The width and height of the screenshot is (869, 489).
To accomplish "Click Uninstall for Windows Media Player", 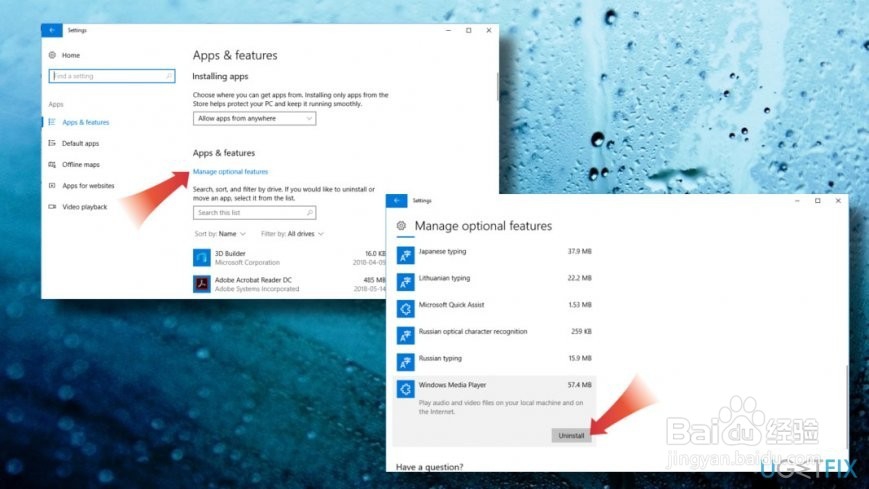I will coord(571,436).
